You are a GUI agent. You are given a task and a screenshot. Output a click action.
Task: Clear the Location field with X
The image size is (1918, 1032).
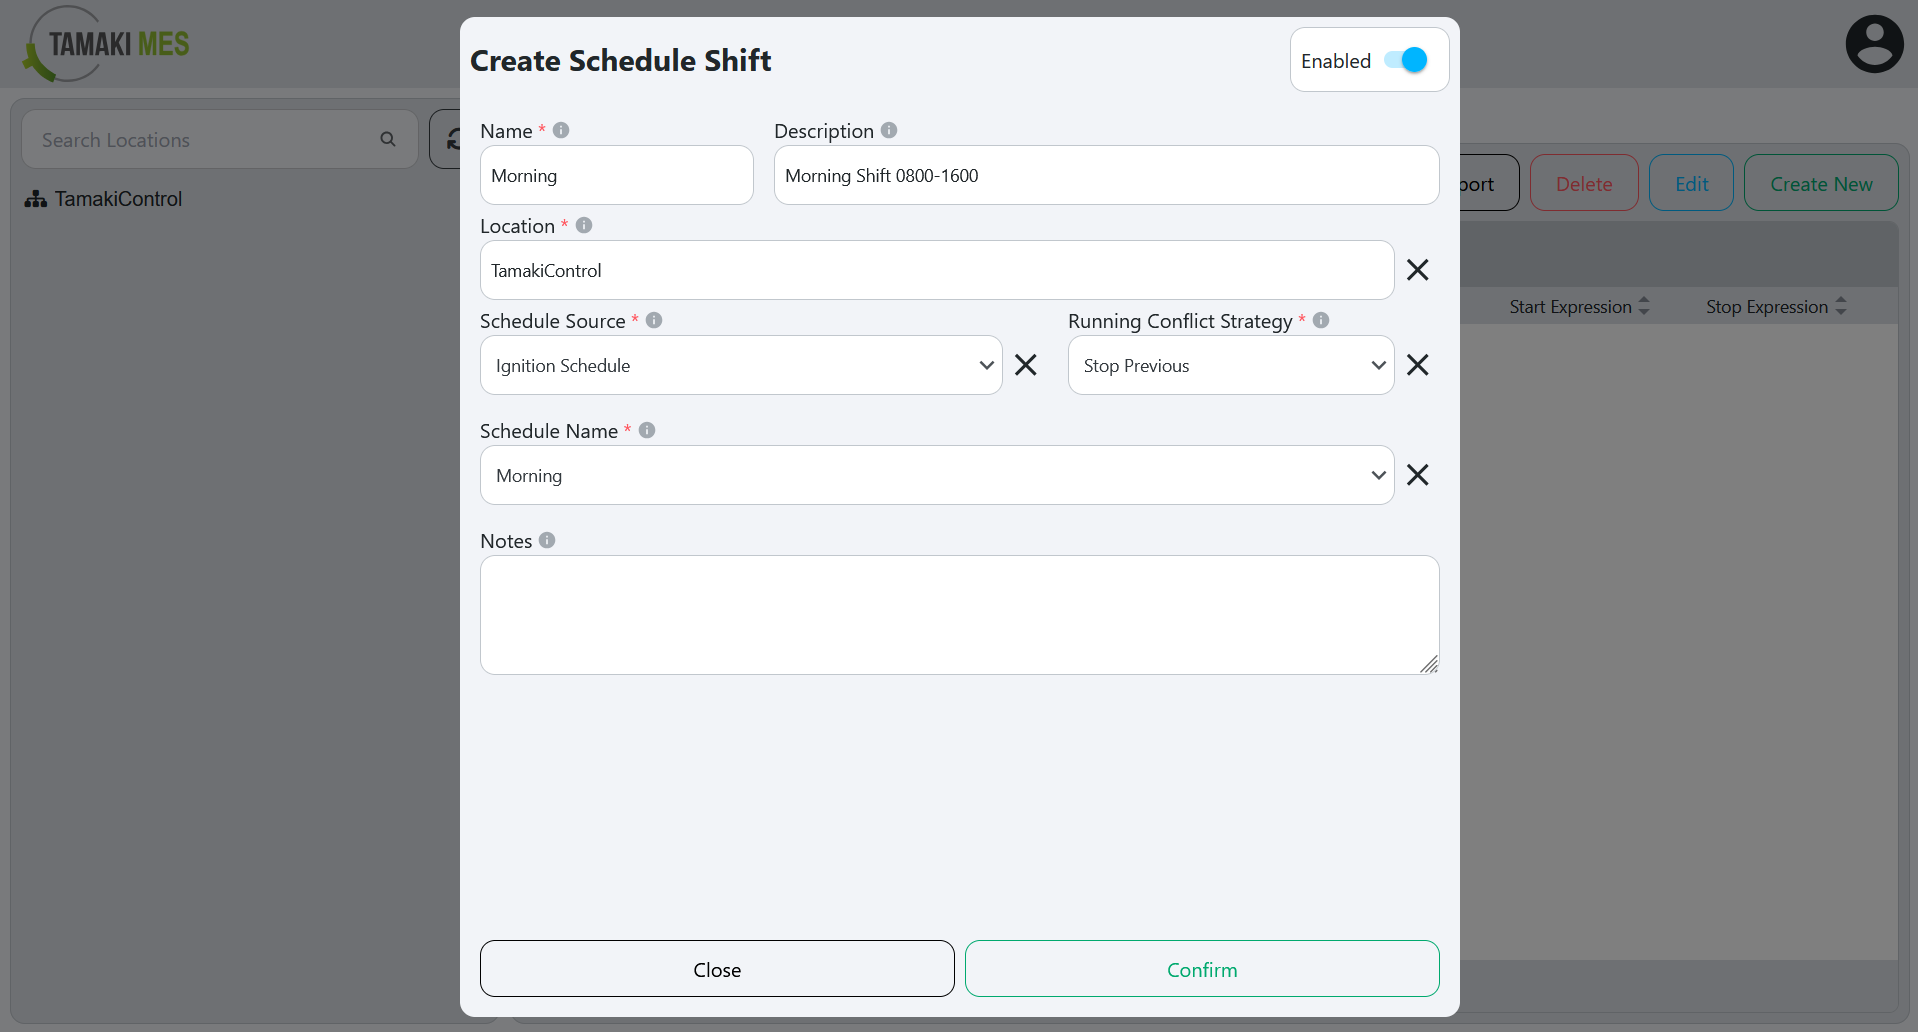click(x=1417, y=269)
